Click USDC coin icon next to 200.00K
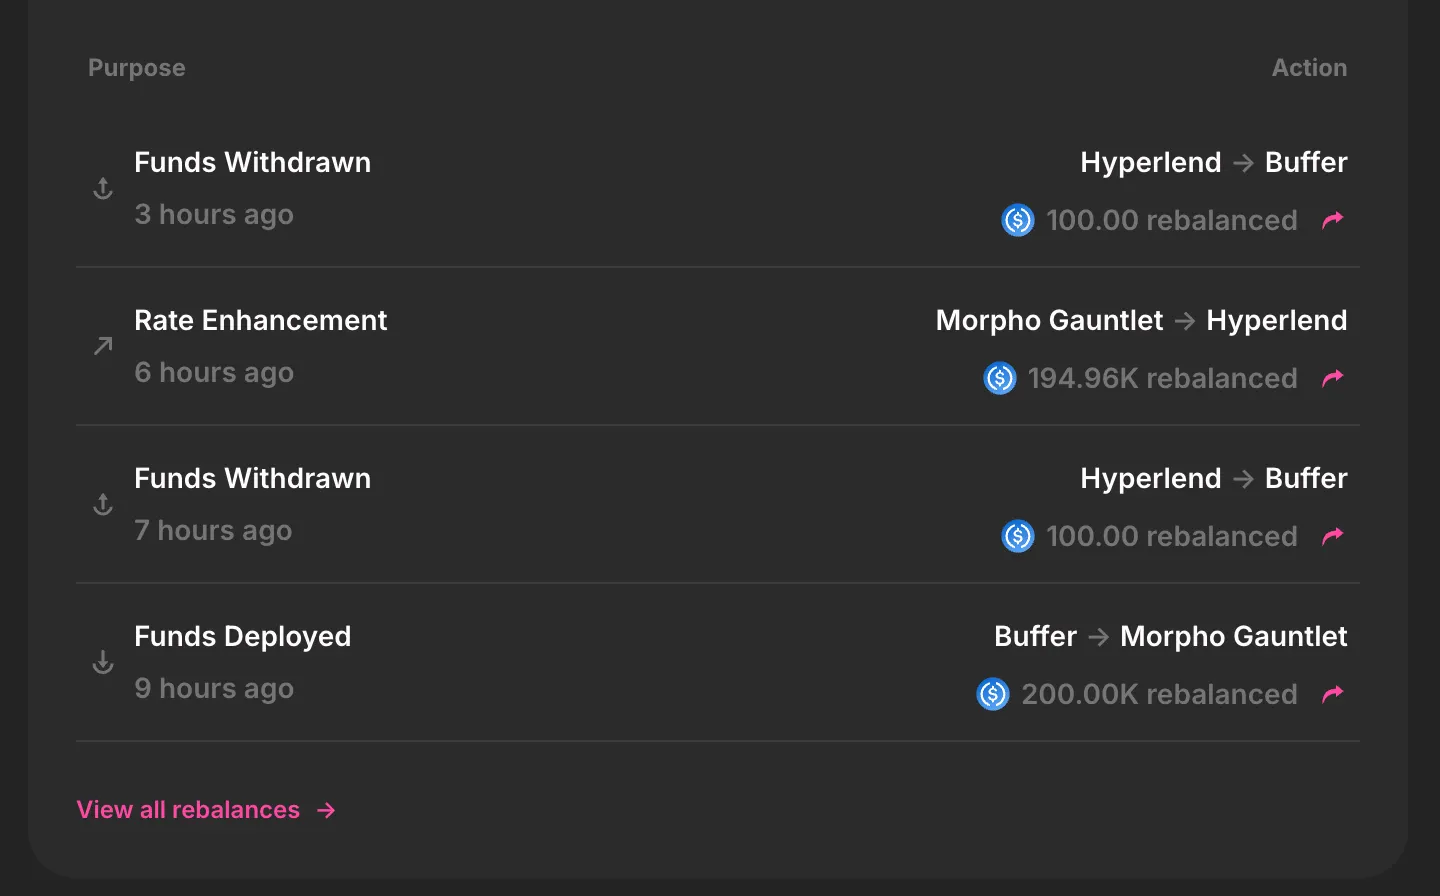This screenshot has width=1440, height=896. [993, 694]
